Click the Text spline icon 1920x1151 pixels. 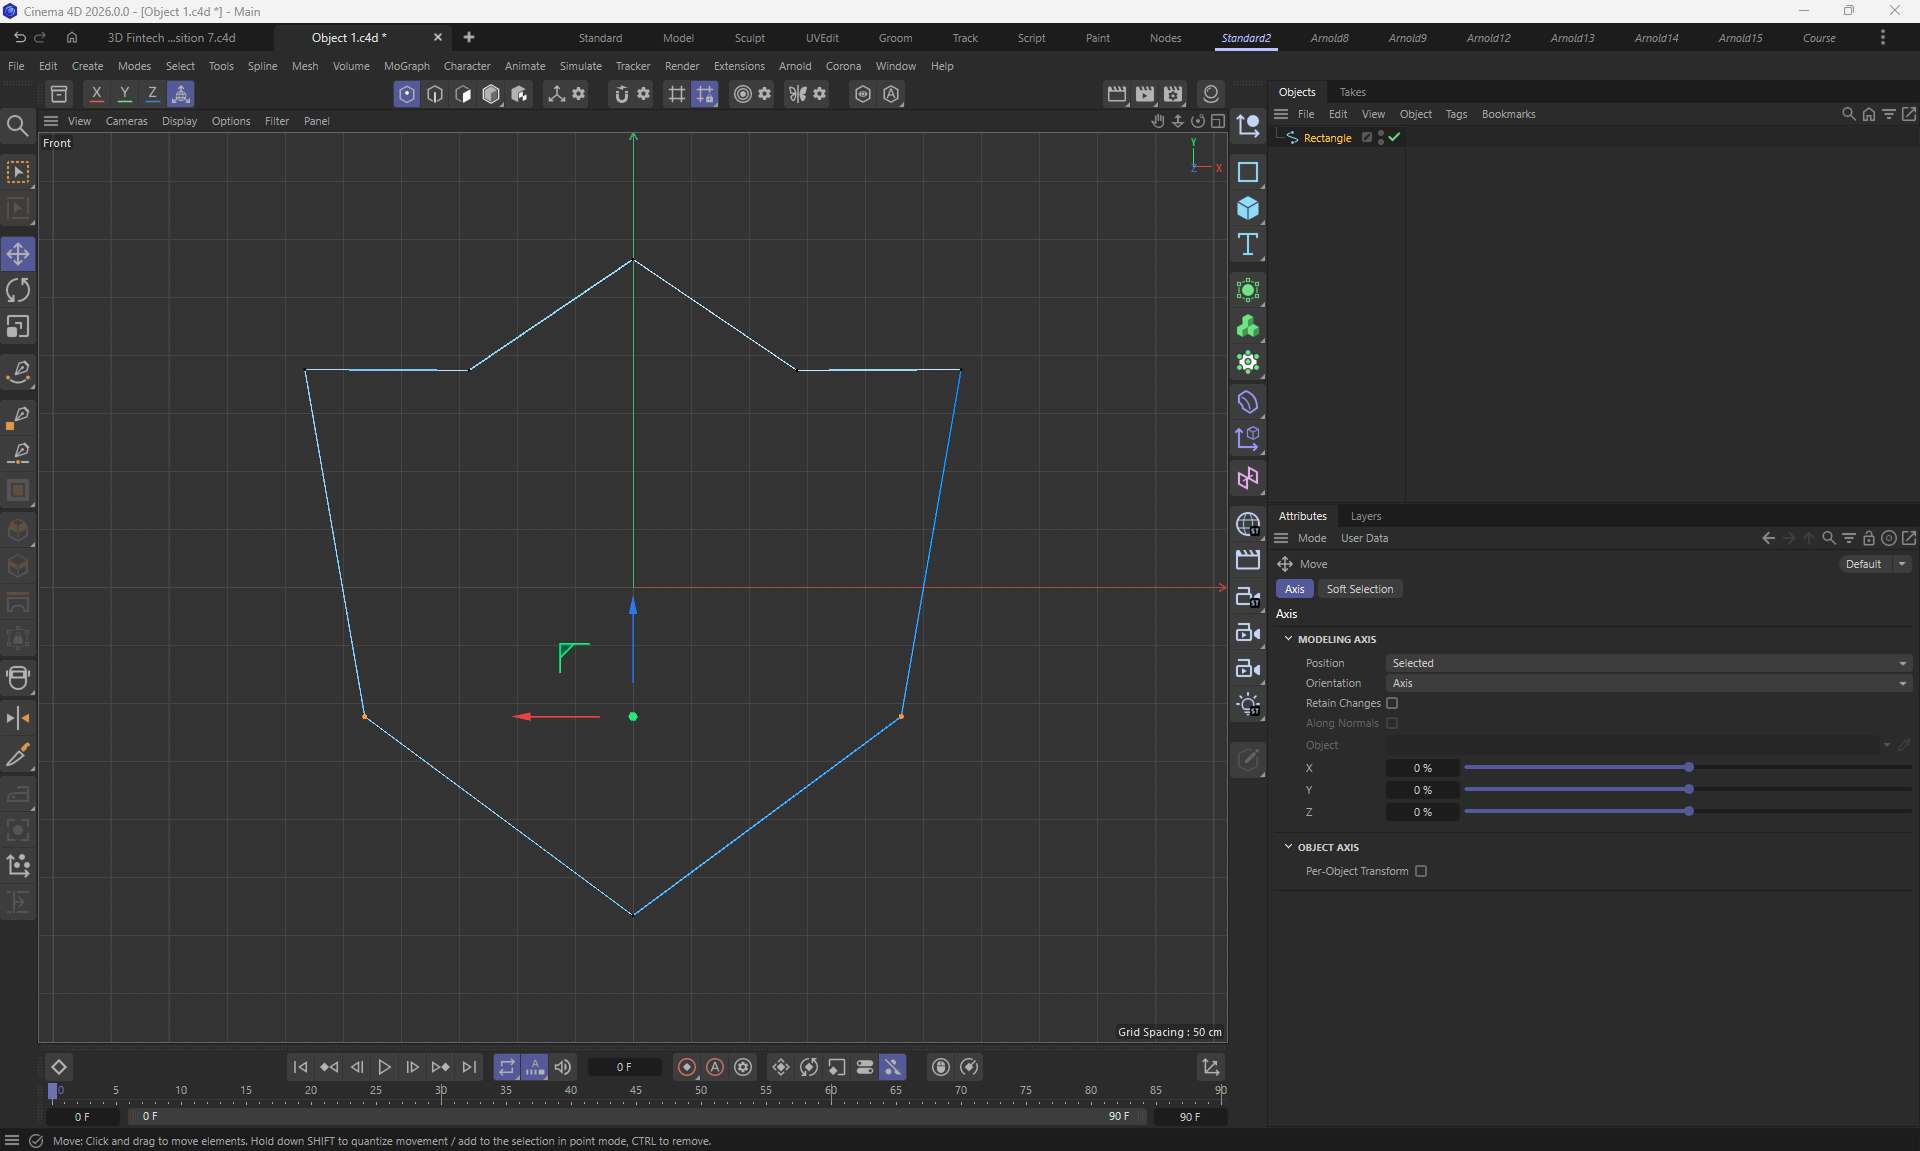coord(1247,245)
